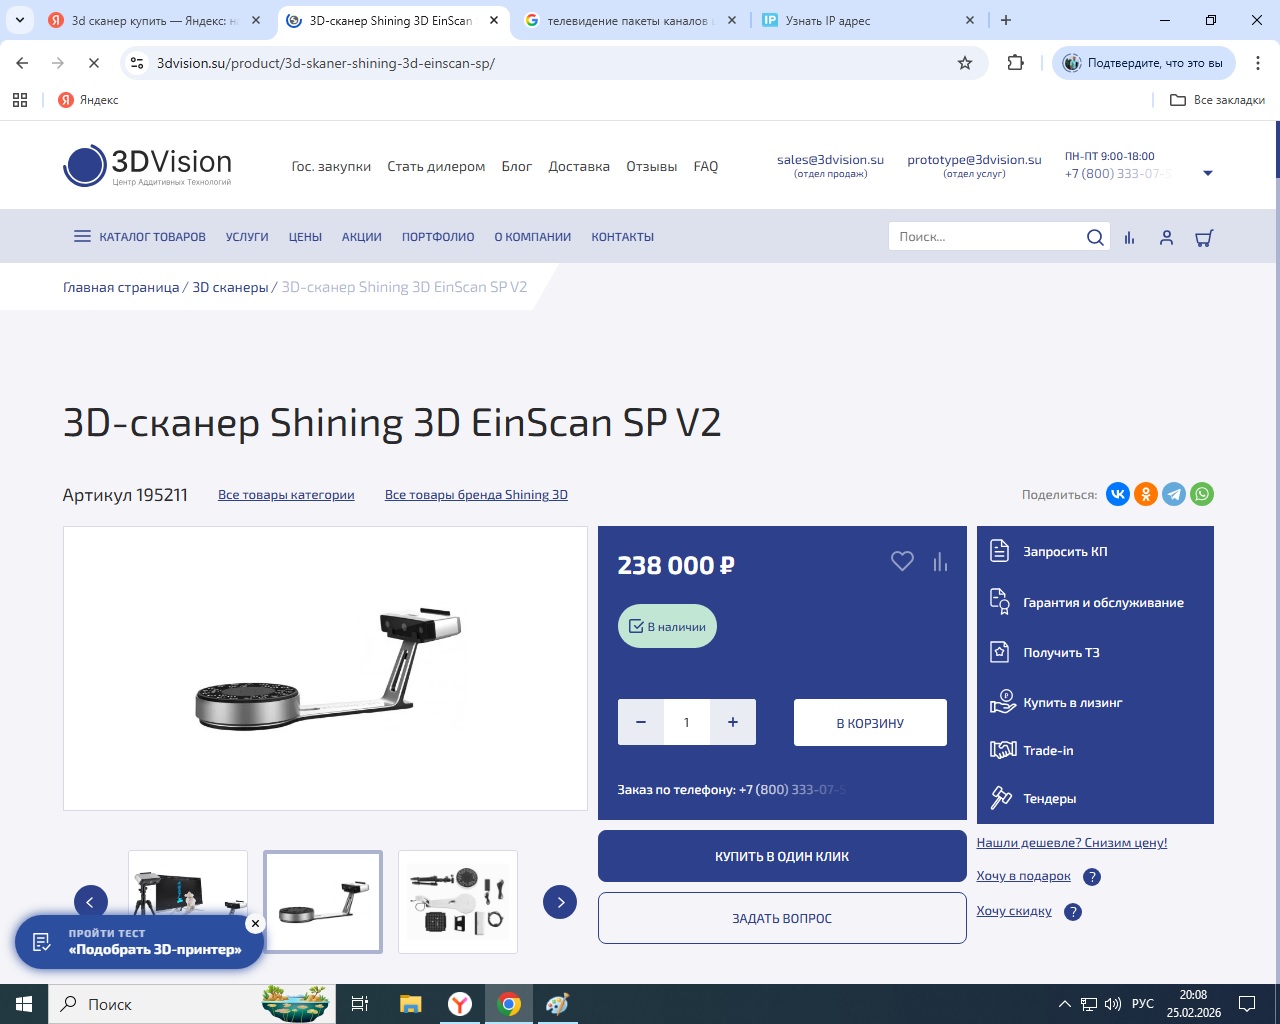The height and width of the screenshot is (1024, 1280).
Task: Open the О компании menu item
Action: [x=533, y=237]
